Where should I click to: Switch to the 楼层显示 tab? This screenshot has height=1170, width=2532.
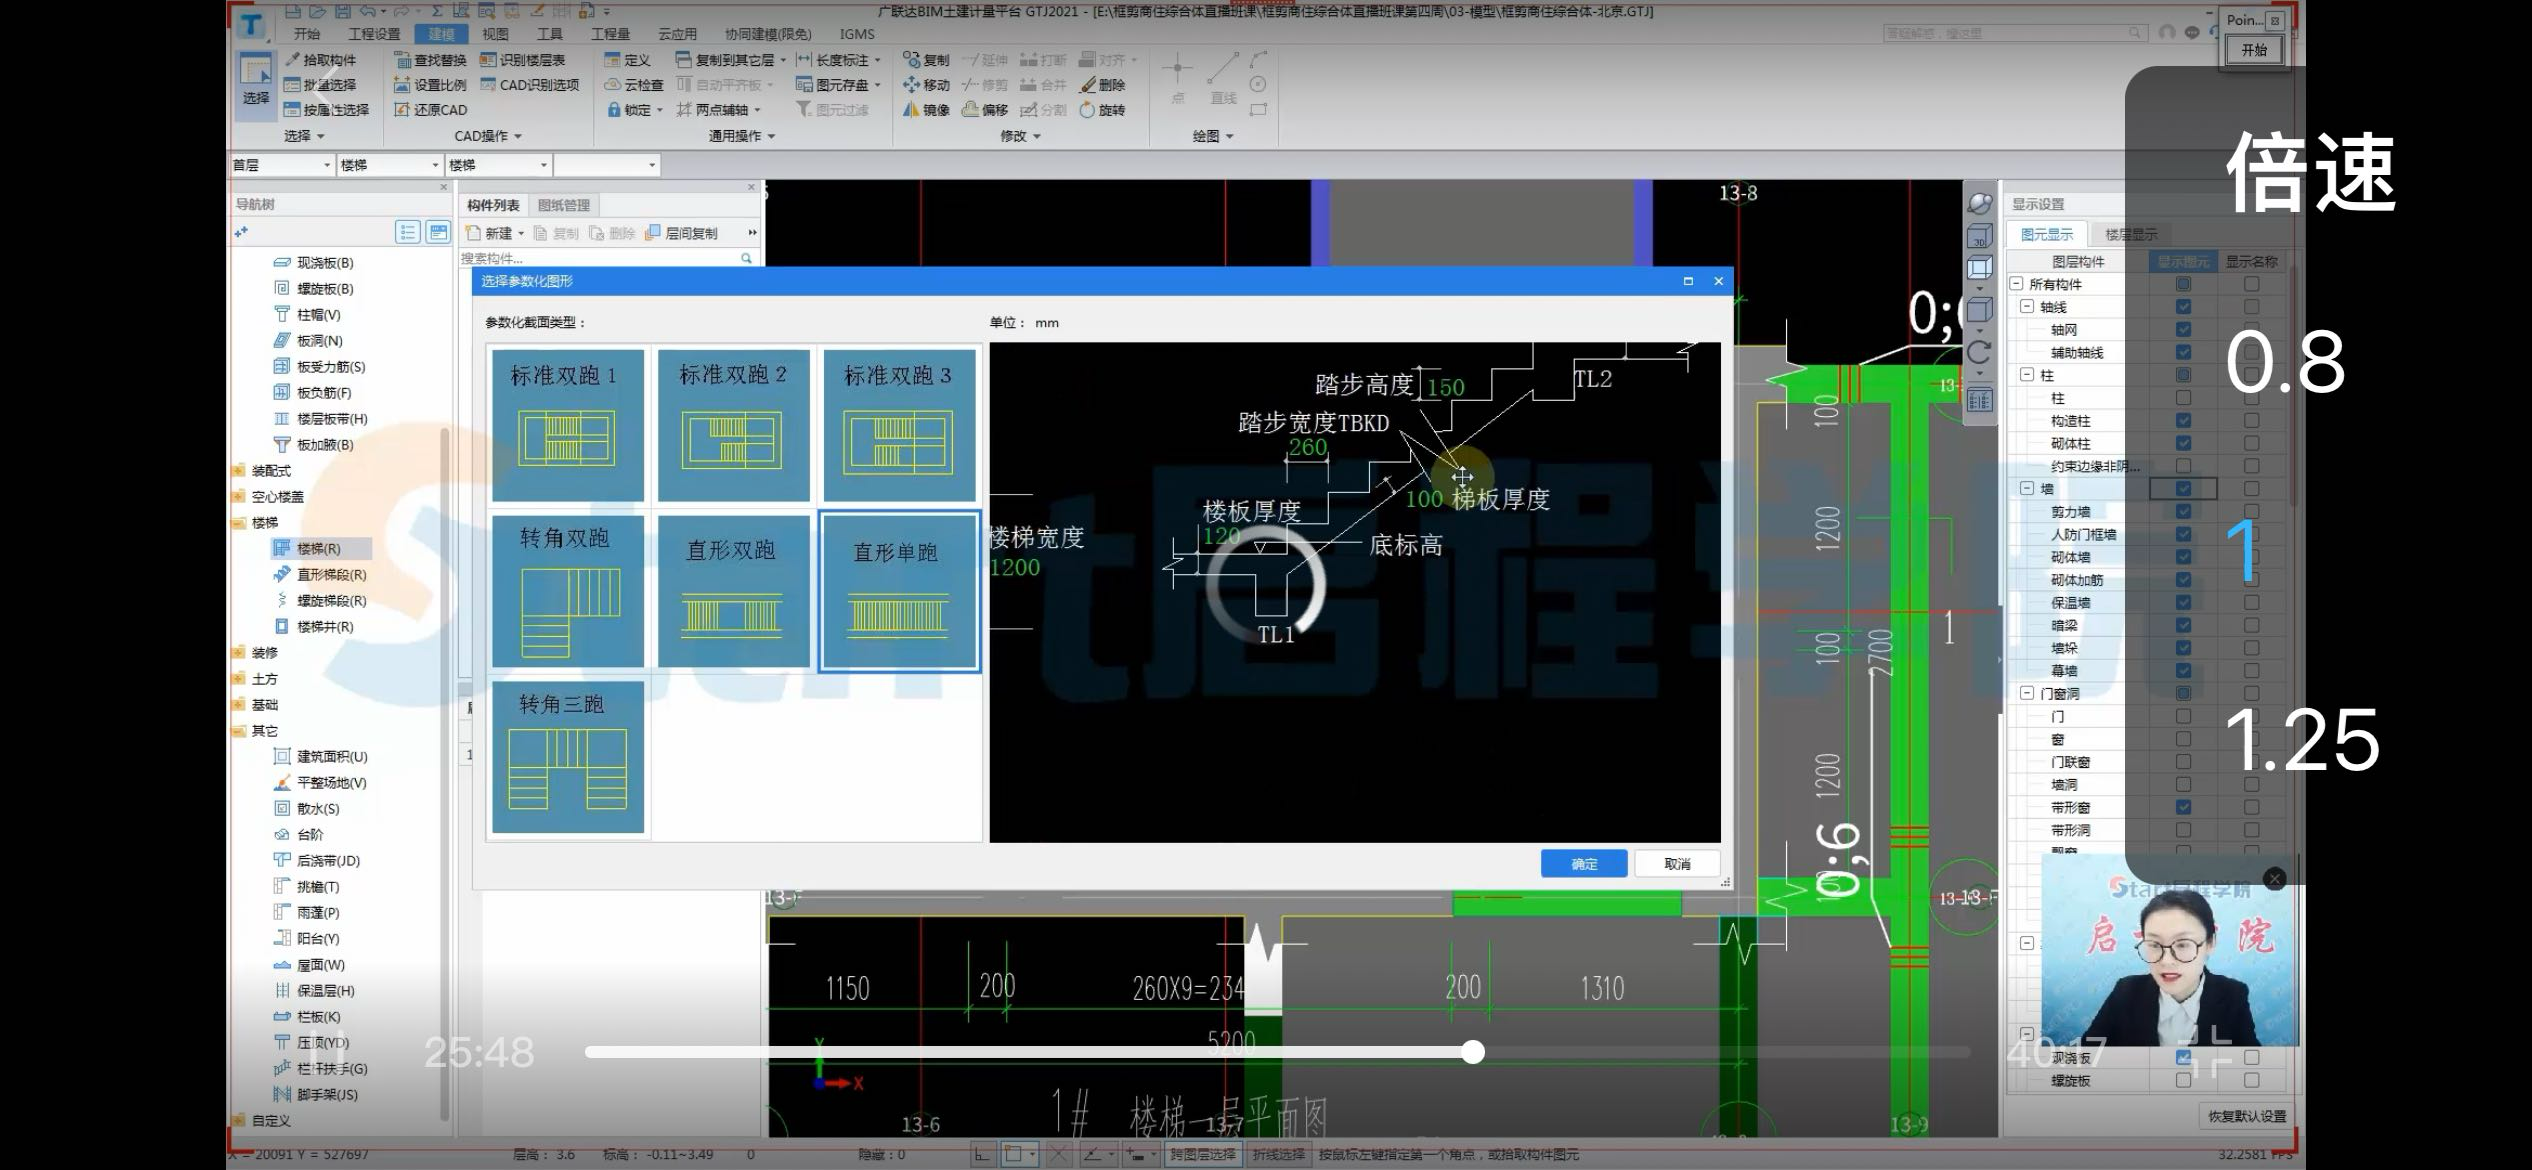click(x=2131, y=235)
